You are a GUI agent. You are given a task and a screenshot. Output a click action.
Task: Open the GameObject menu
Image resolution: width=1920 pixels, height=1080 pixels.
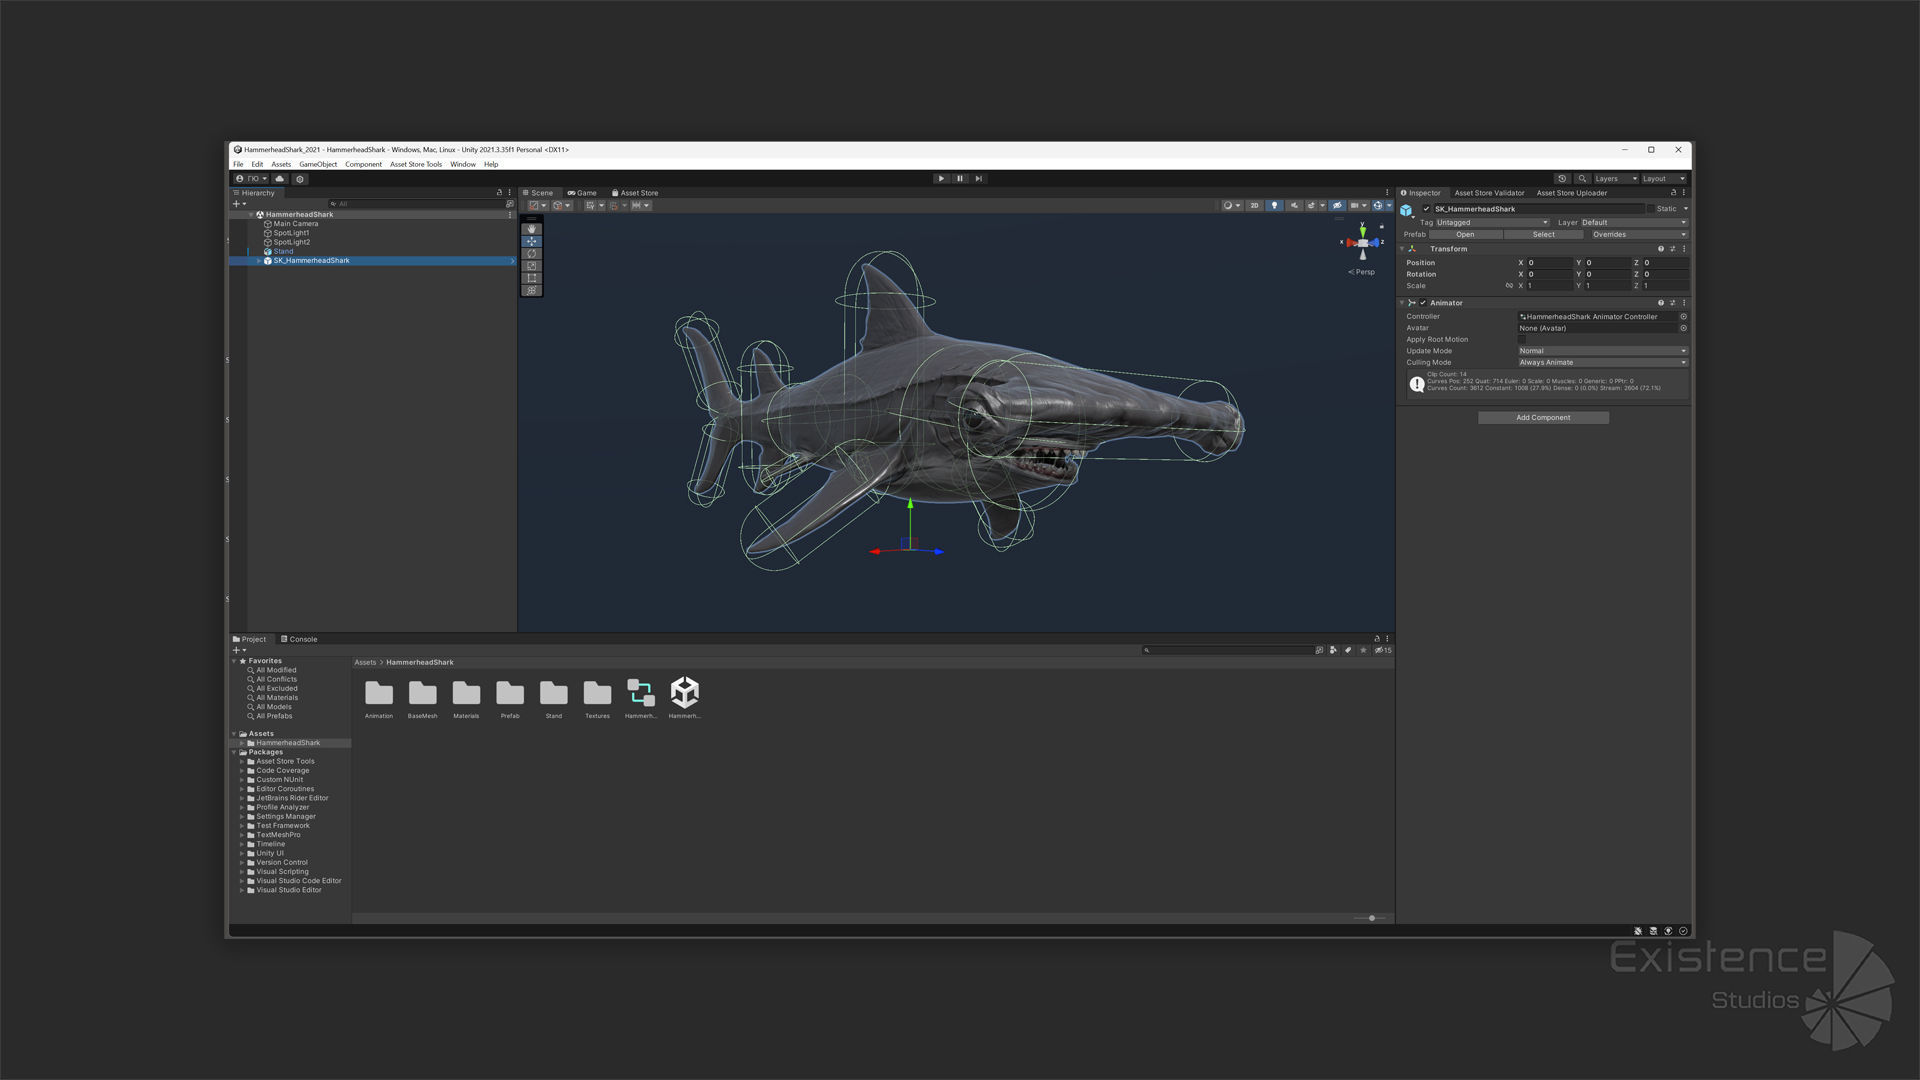[x=318, y=164]
